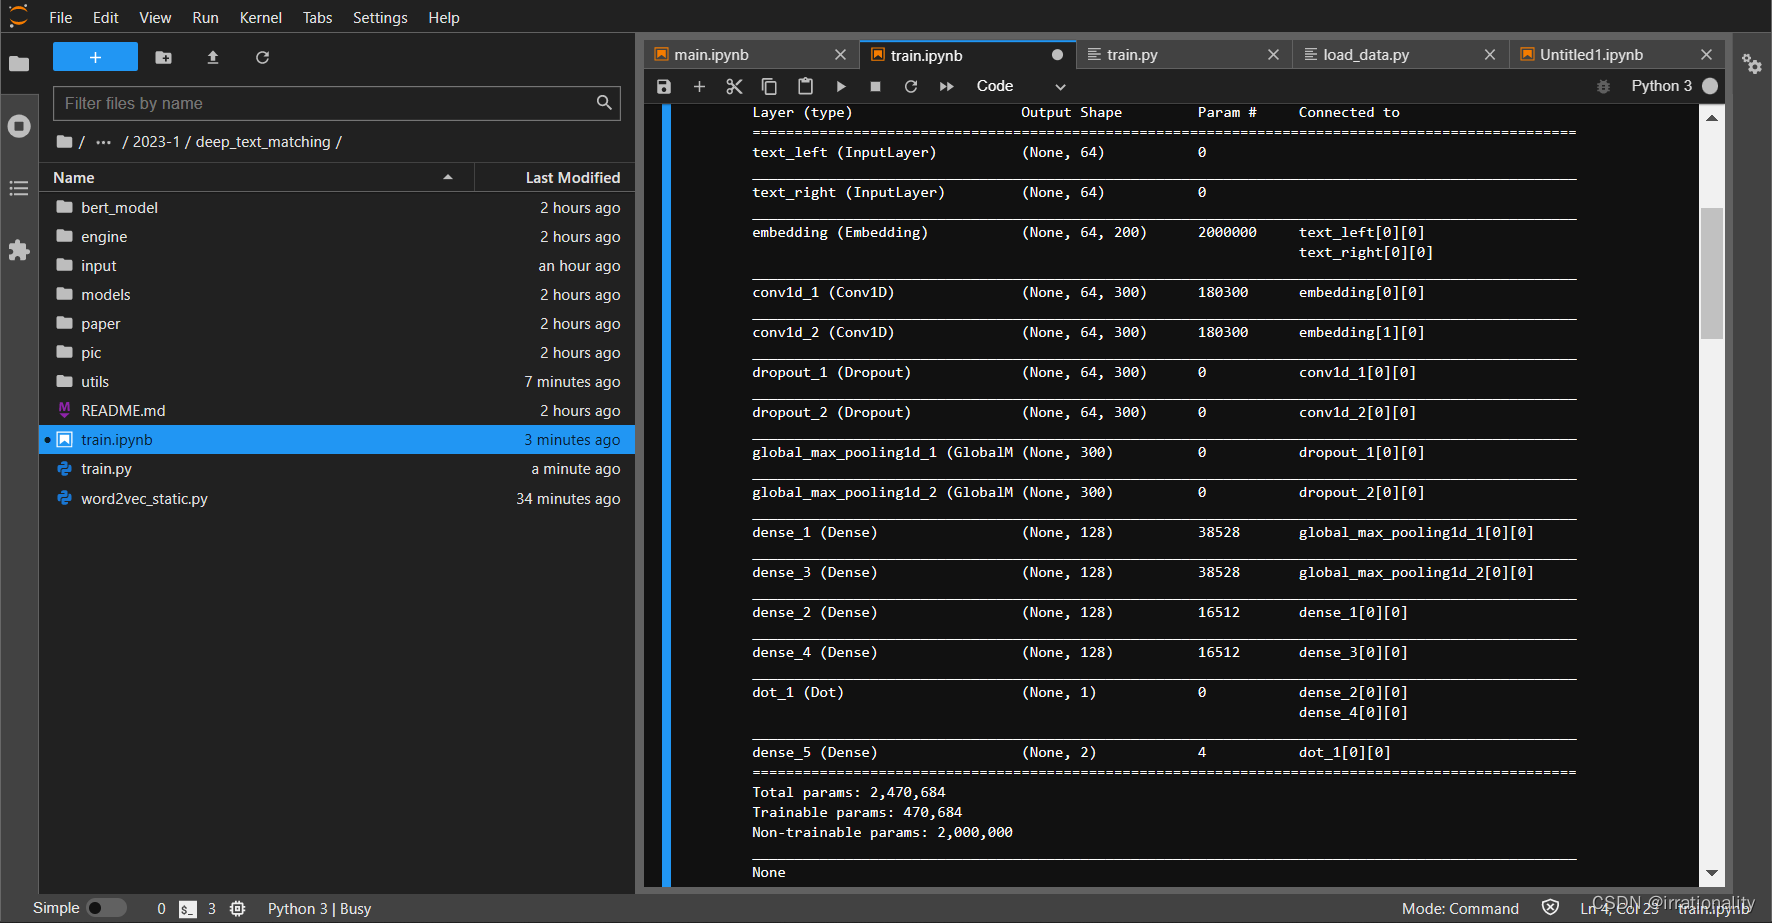Open the View menu

[x=155, y=17]
